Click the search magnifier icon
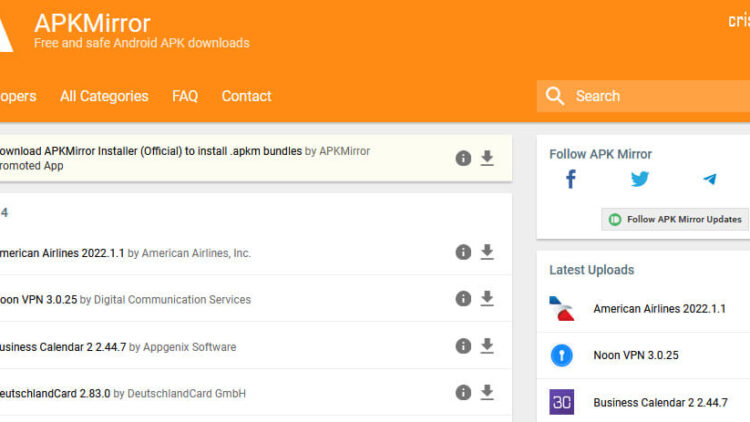750x422 pixels. (554, 96)
